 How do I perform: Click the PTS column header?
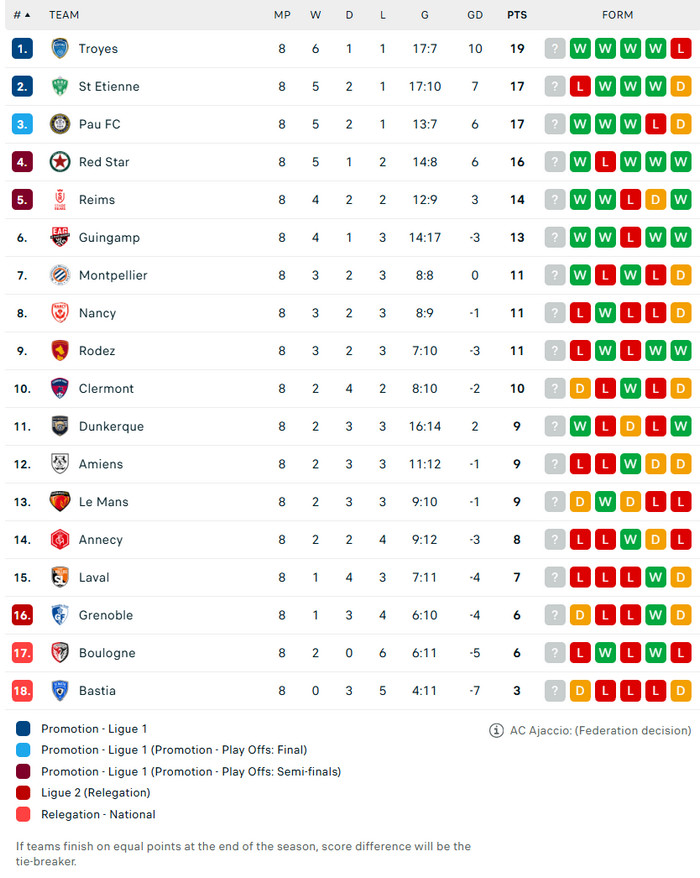517,15
